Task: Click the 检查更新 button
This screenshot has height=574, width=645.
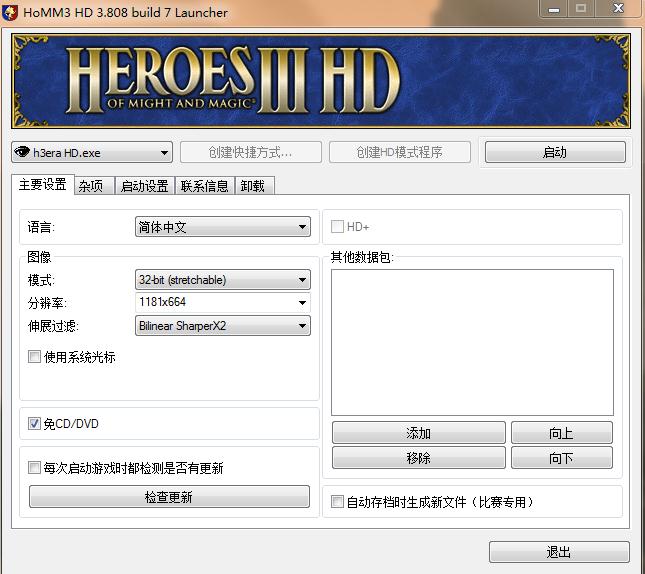Action: 169,497
